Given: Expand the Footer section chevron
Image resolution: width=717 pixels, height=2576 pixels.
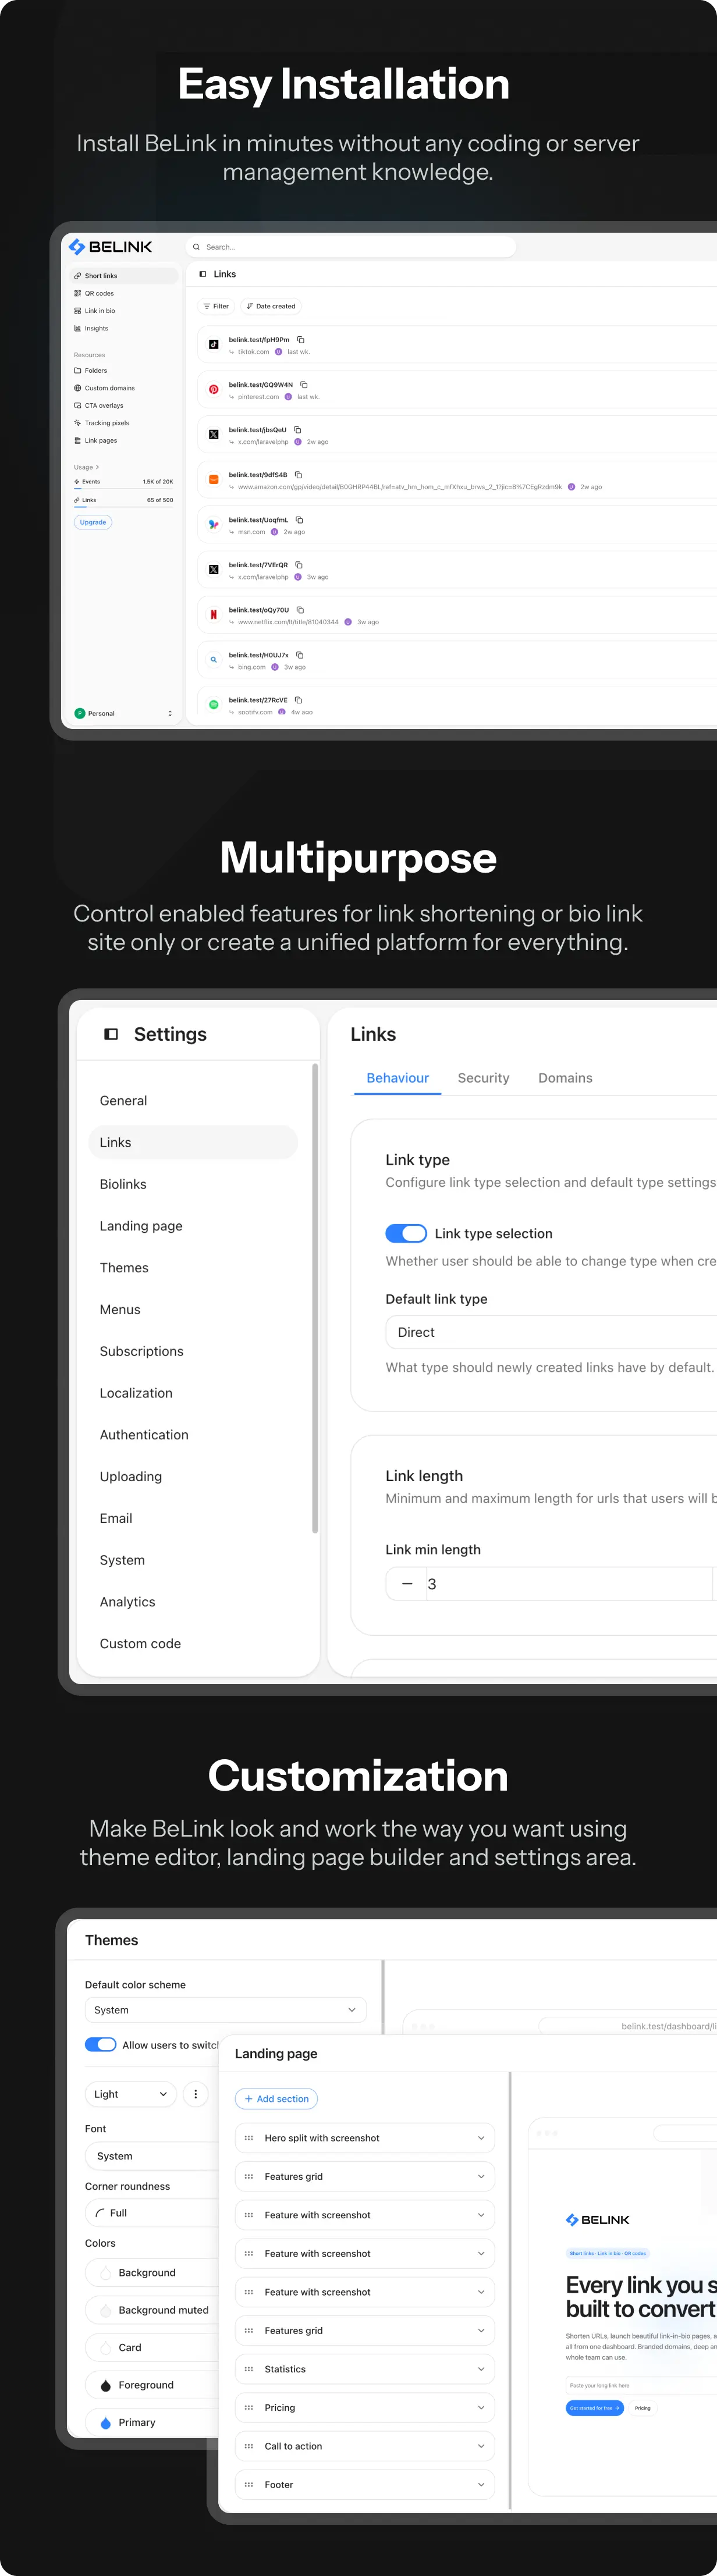Looking at the screenshot, I should (481, 2484).
